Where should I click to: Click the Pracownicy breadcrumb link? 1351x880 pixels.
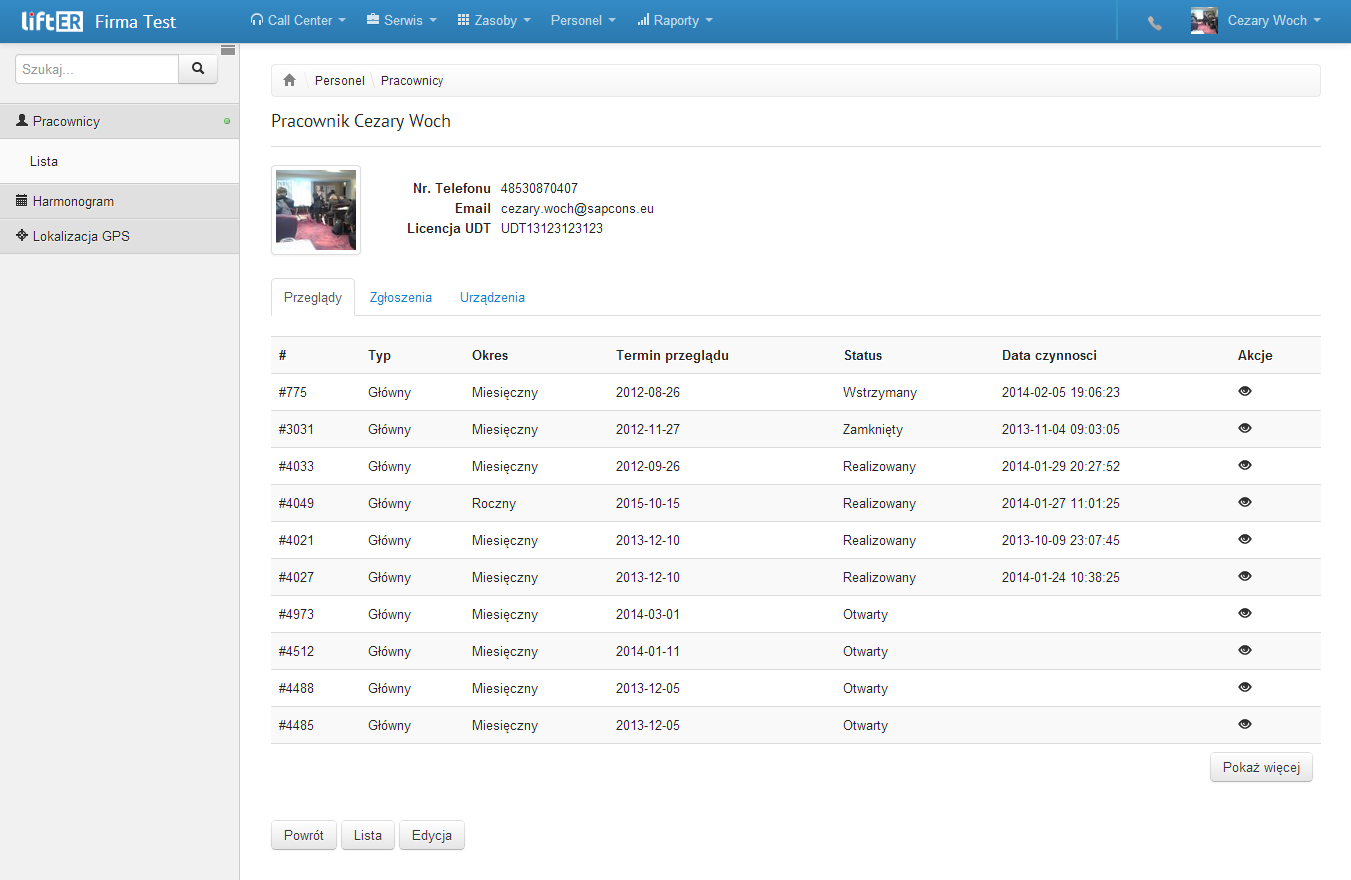(412, 81)
